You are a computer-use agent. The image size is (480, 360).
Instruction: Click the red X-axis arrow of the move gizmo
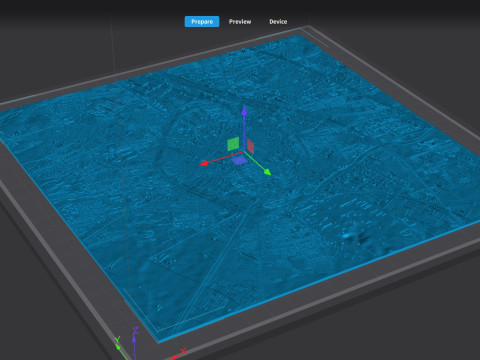(204, 163)
